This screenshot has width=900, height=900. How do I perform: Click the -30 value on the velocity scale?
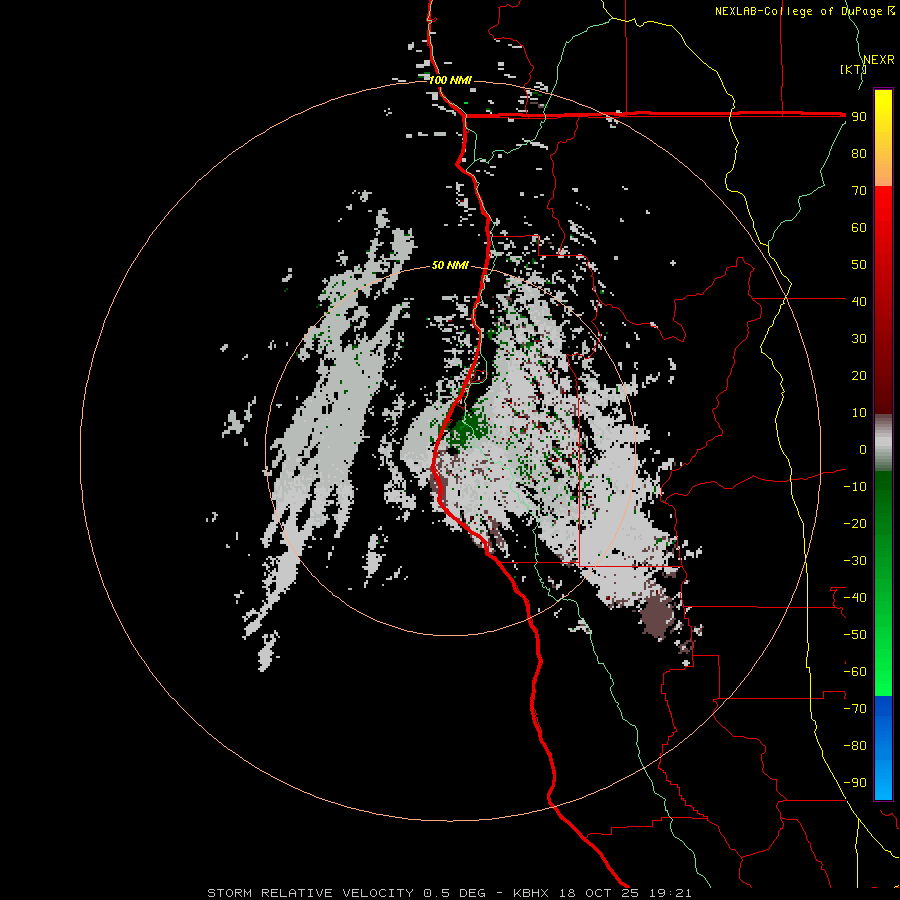point(855,561)
